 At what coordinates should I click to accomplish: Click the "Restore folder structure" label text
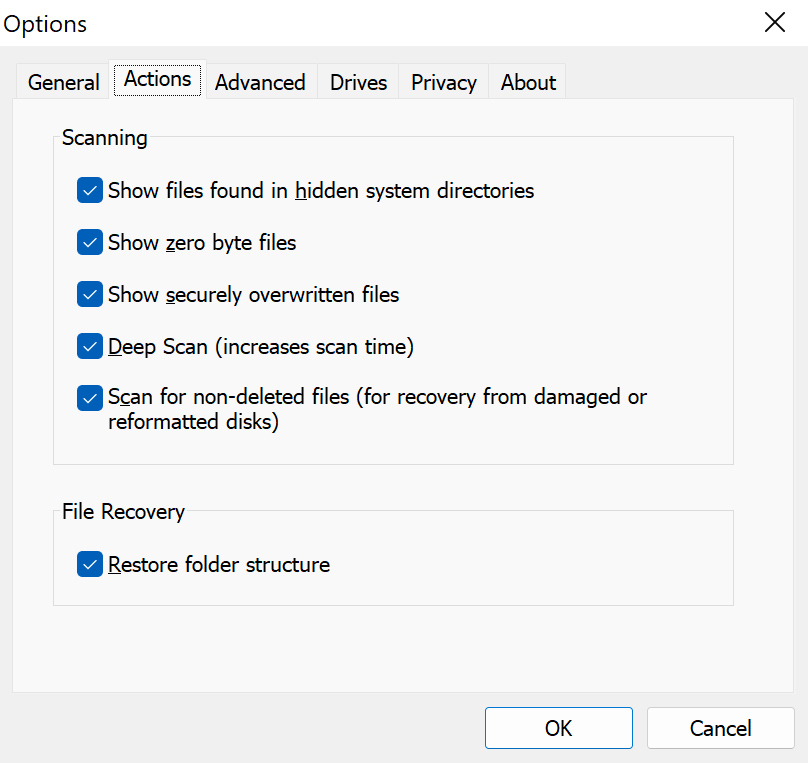click(x=218, y=565)
